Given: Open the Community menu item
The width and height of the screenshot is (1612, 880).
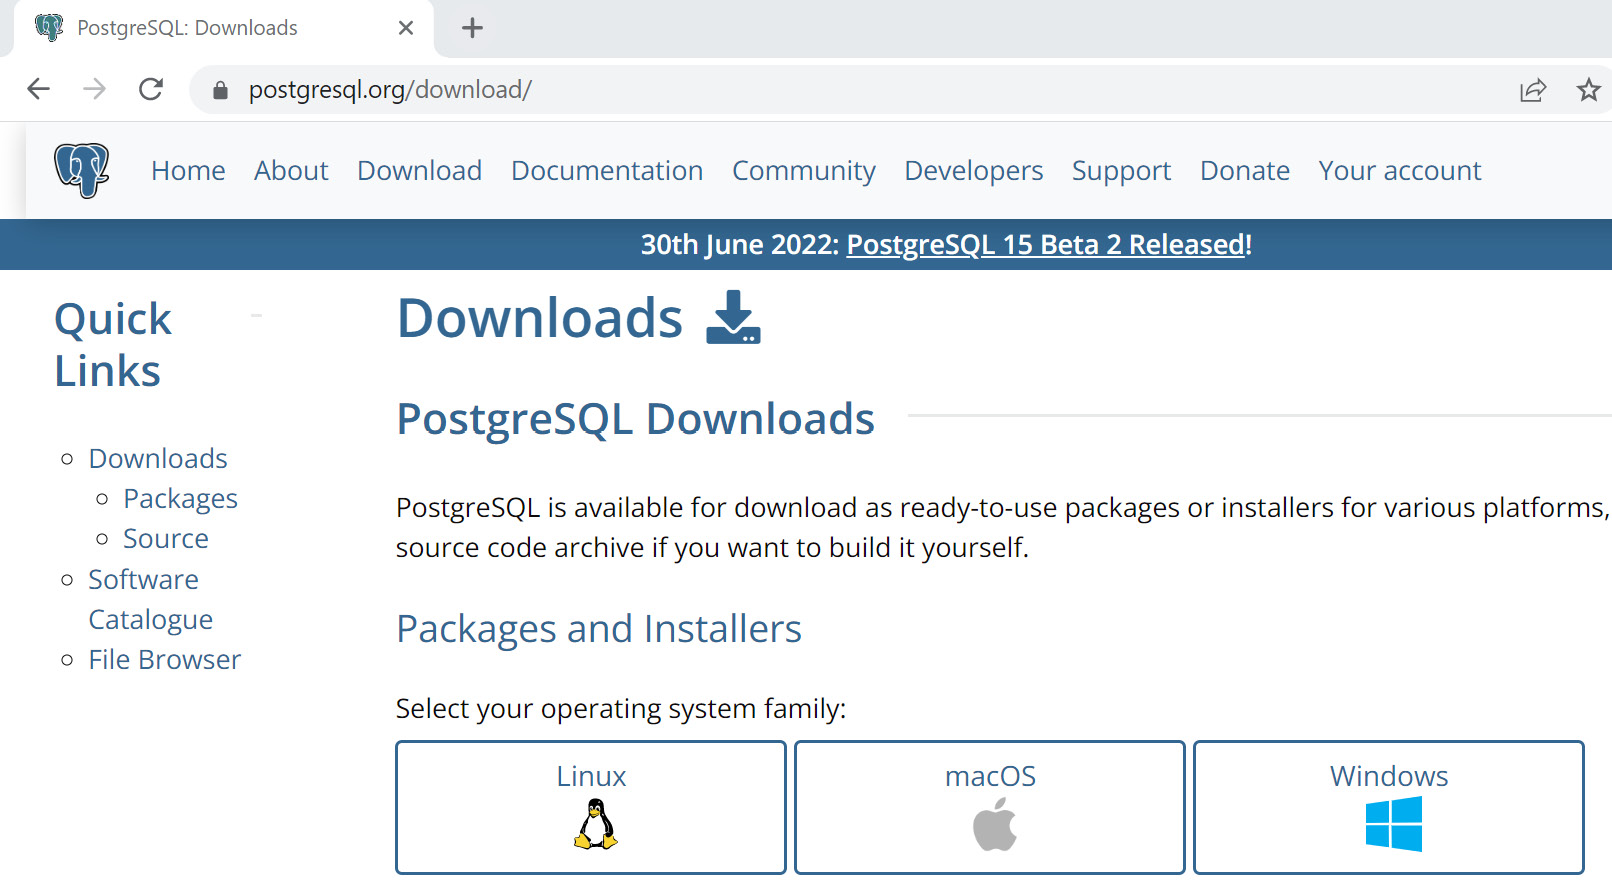Looking at the screenshot, I should (x=804, y=171).
